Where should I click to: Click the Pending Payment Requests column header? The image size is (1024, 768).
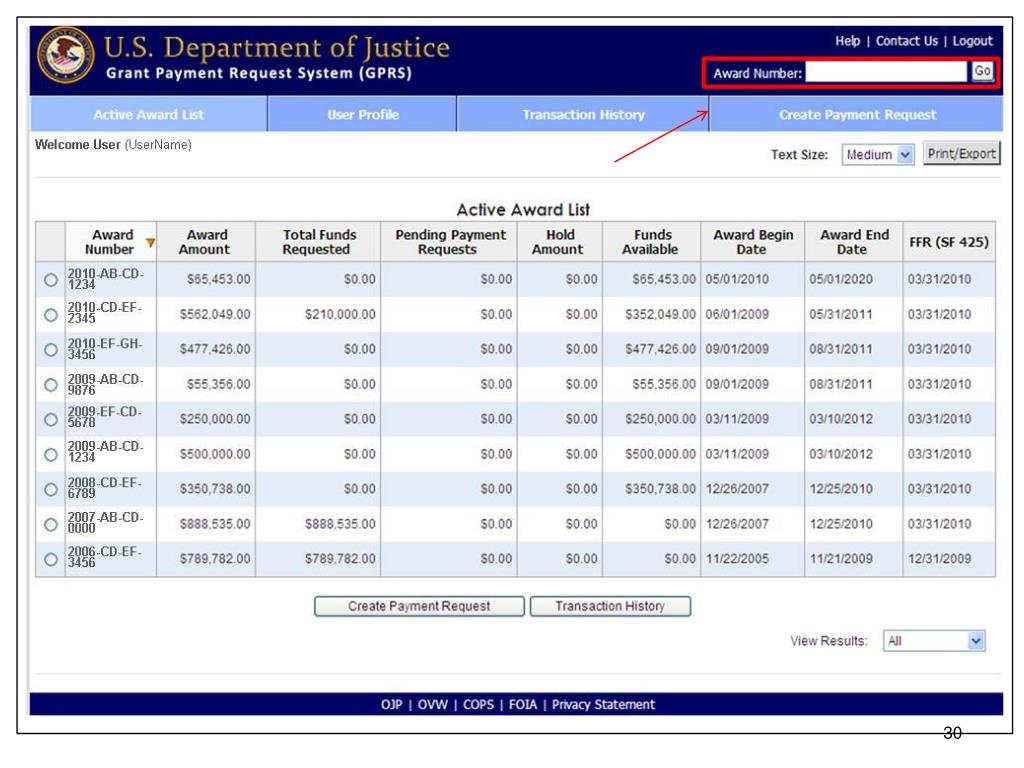coord(449,242)
